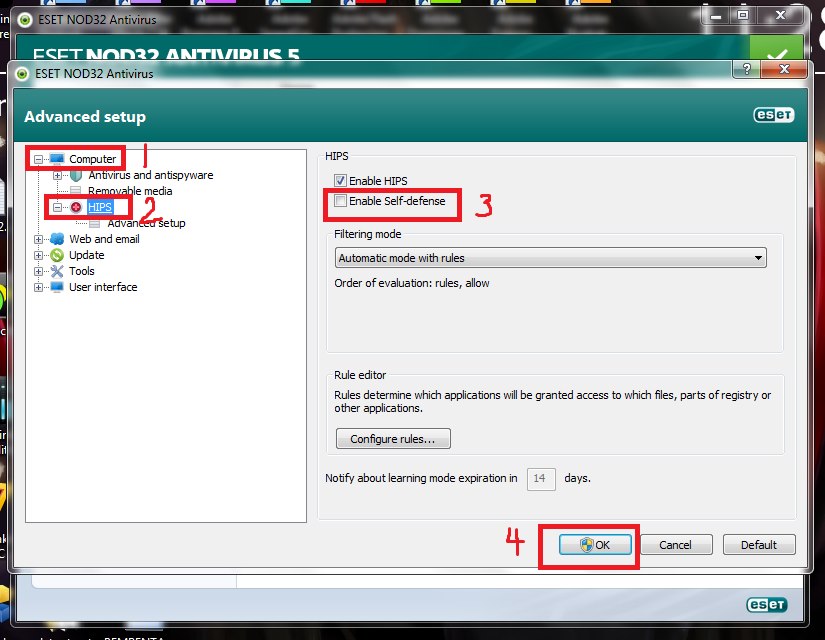Select Web and email tree item

pyautogui.click(x=104, y=239)
